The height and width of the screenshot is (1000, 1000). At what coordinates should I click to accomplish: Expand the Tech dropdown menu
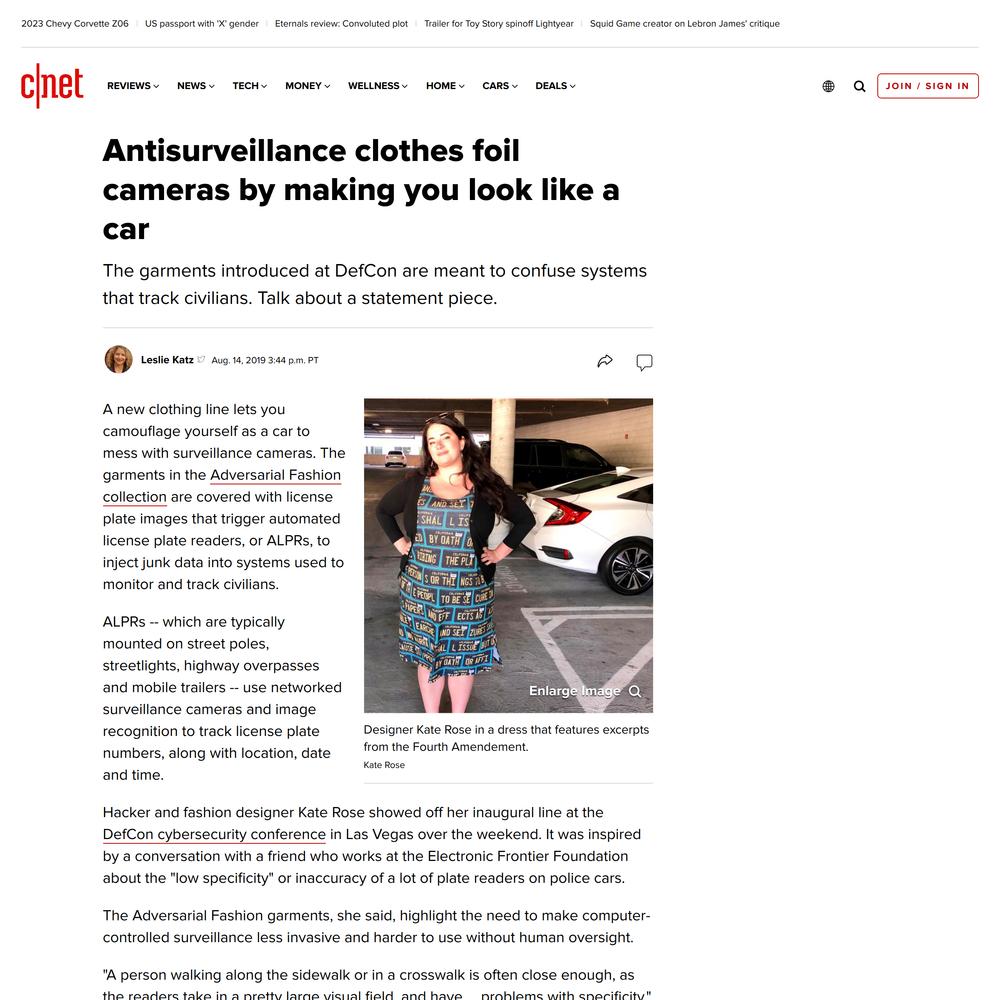(x=249, y=85)
